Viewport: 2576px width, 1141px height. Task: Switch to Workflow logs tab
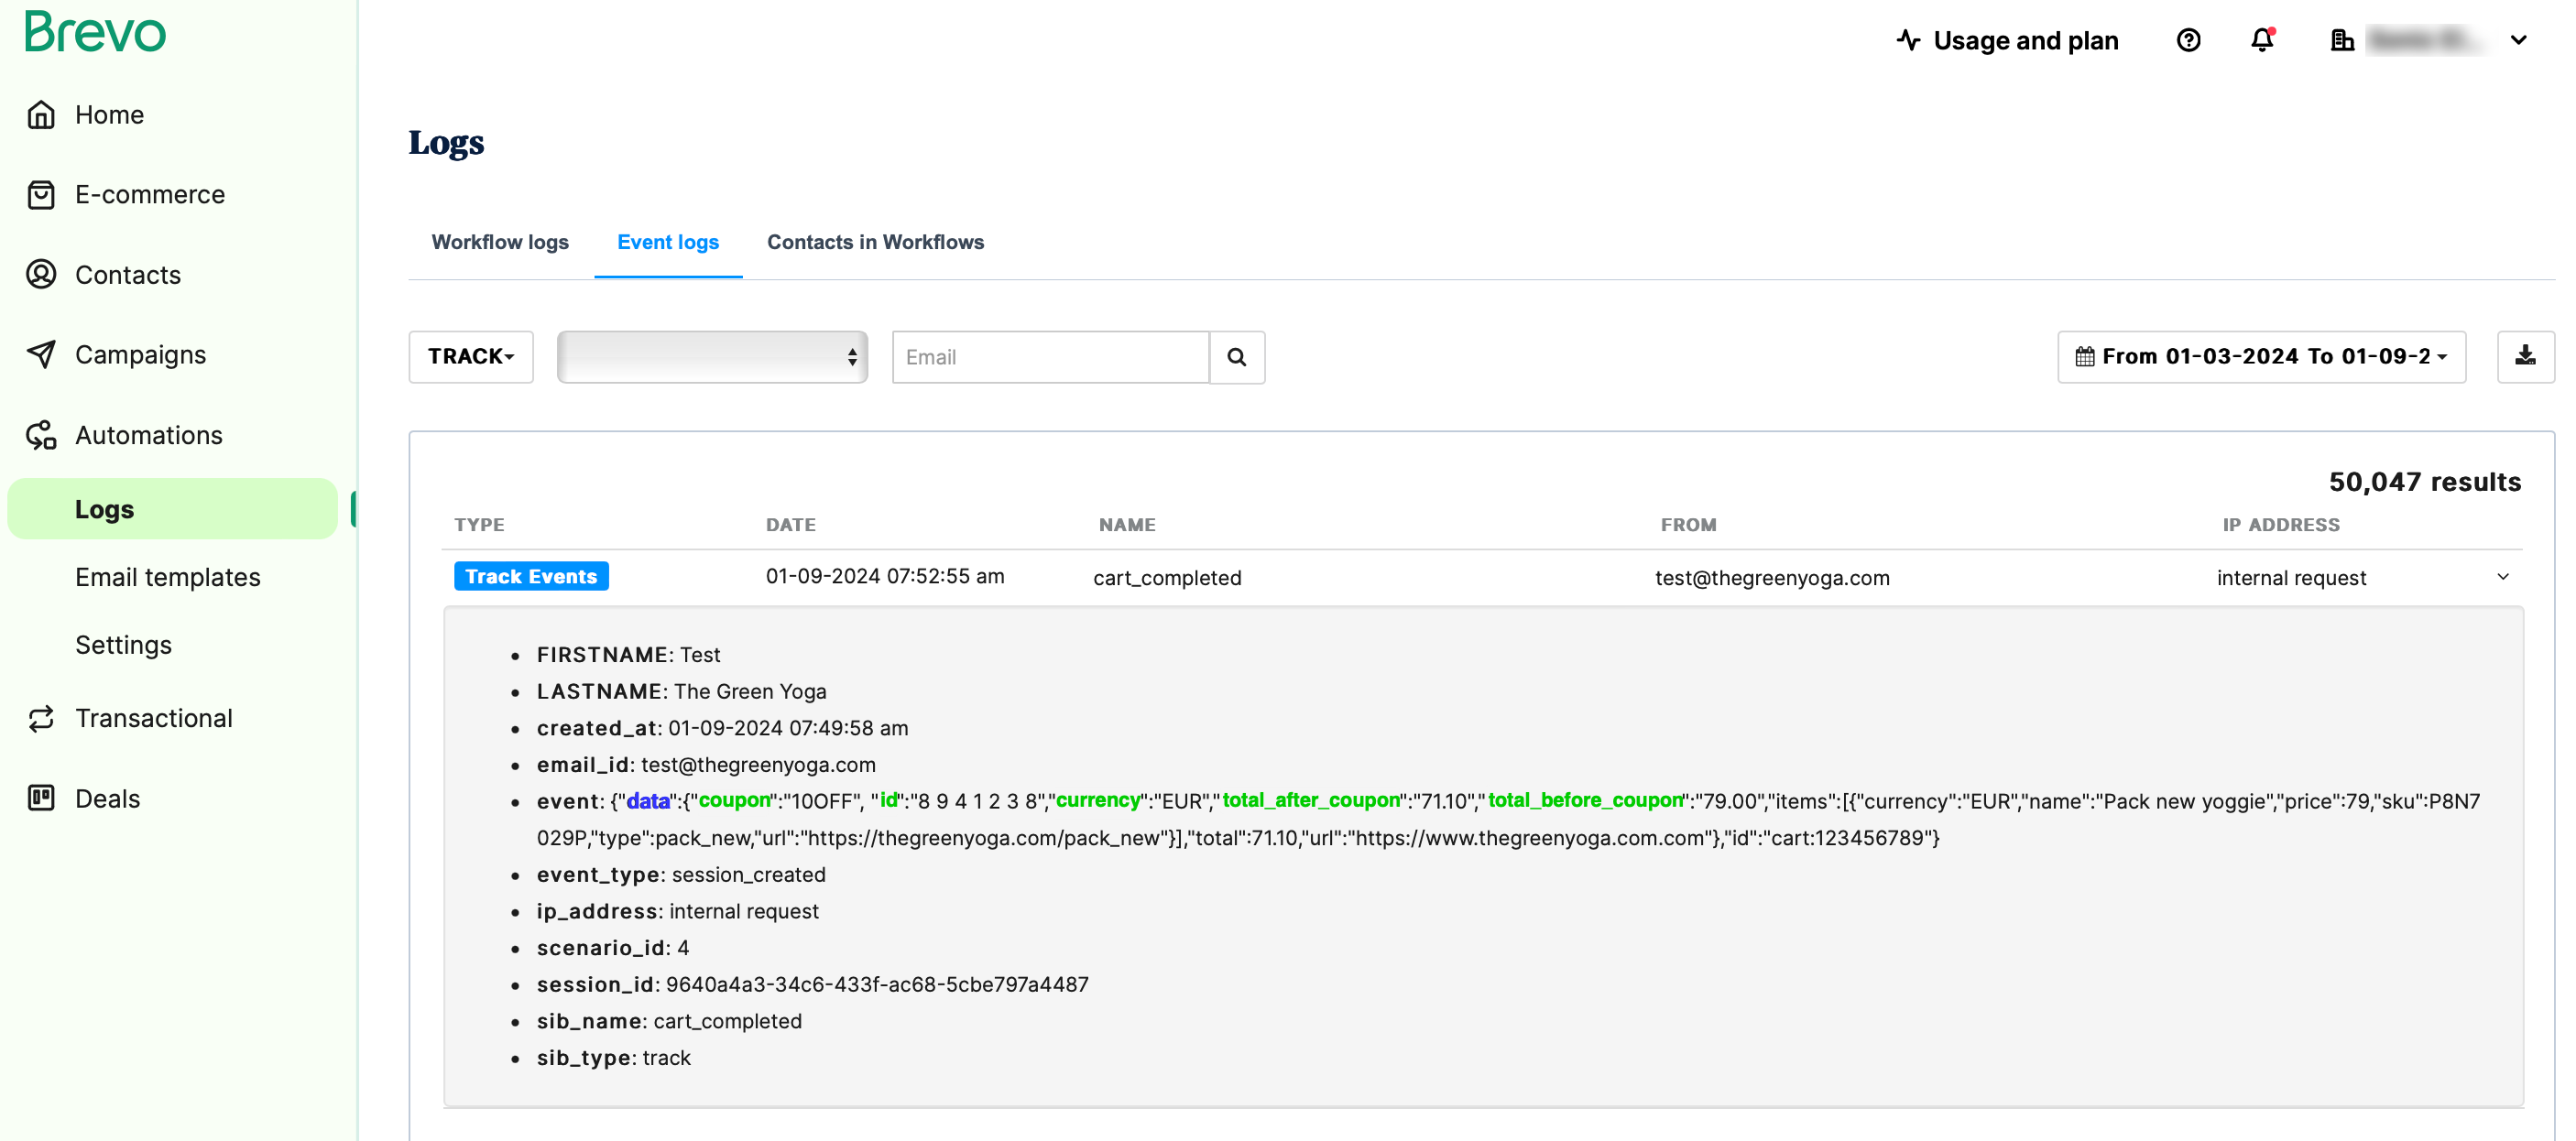pyautogui.click(x=500, y=242)
